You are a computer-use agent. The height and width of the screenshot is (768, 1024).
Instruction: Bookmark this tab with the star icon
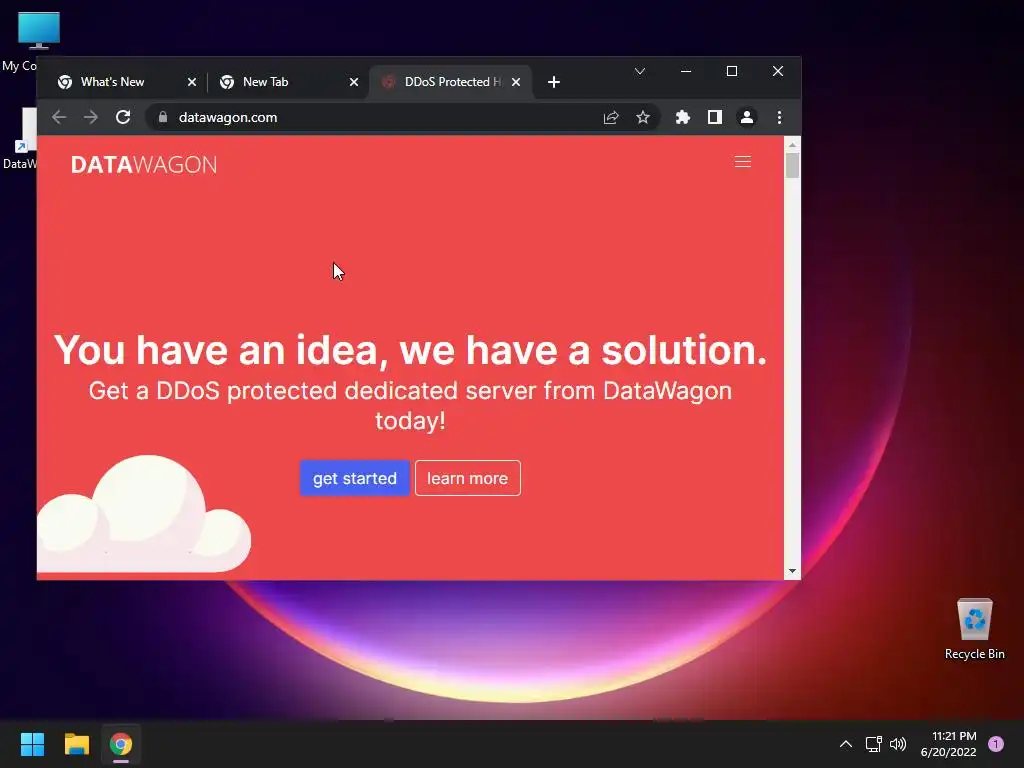coord(643,118)
